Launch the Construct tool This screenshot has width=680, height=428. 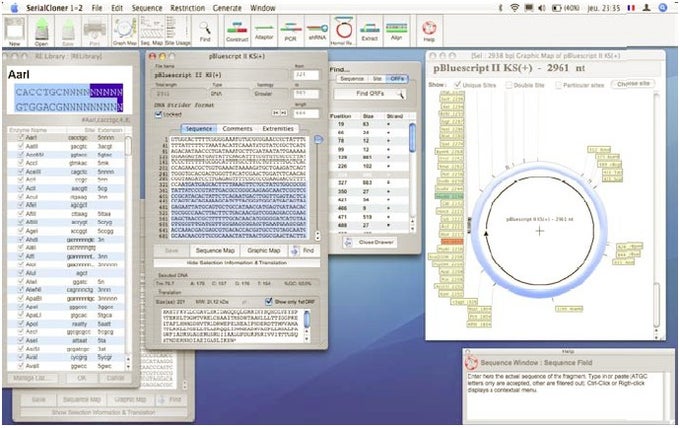click(x=237, y=32)
